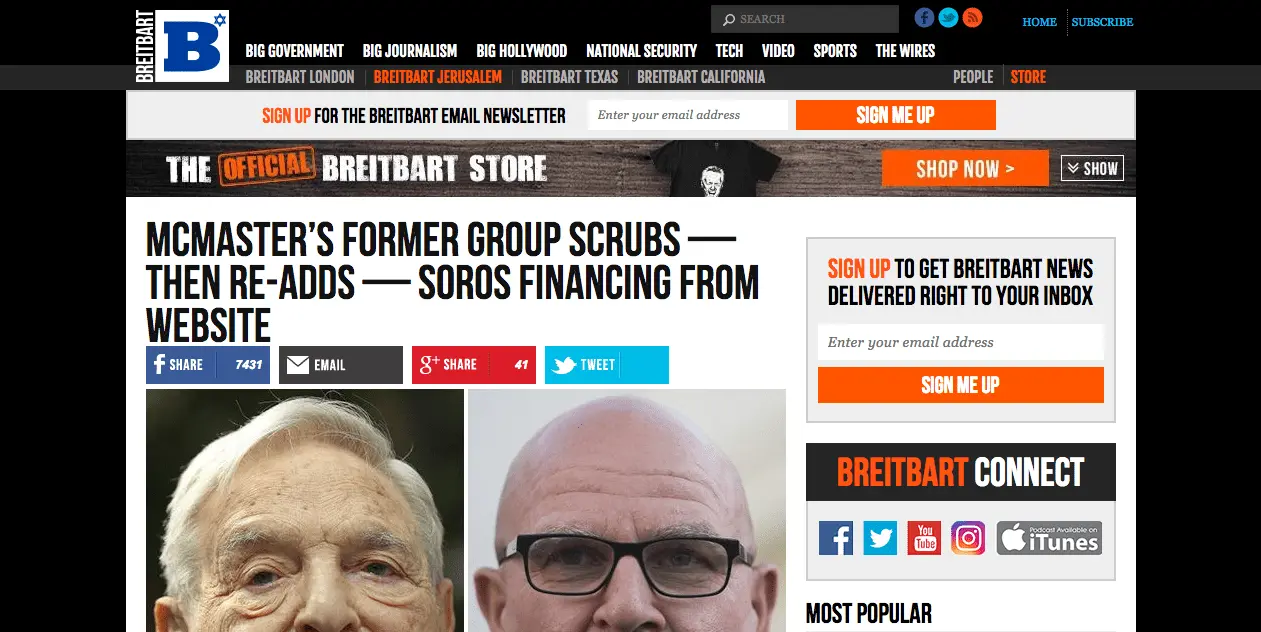The width and height of the screenshot is (1261, 632).
Task: Open RSS feed icon in header
Action: pos(972,18)
